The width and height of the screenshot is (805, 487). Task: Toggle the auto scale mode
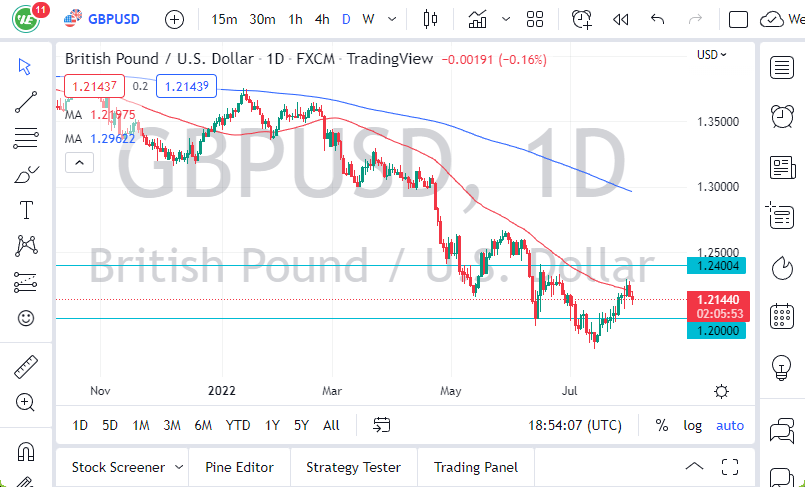click(730, 425)
